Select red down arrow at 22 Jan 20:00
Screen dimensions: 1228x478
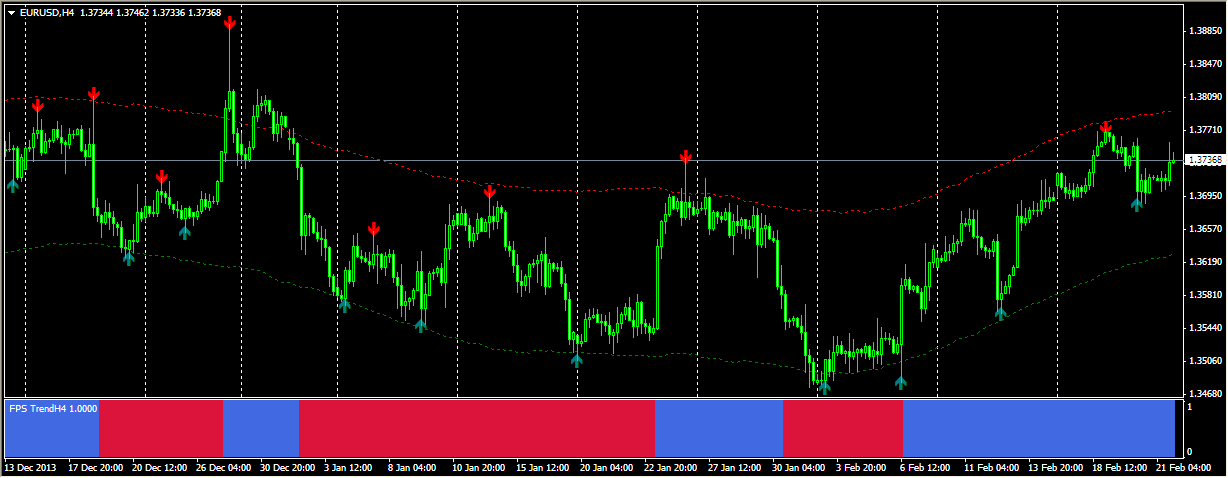685,157
